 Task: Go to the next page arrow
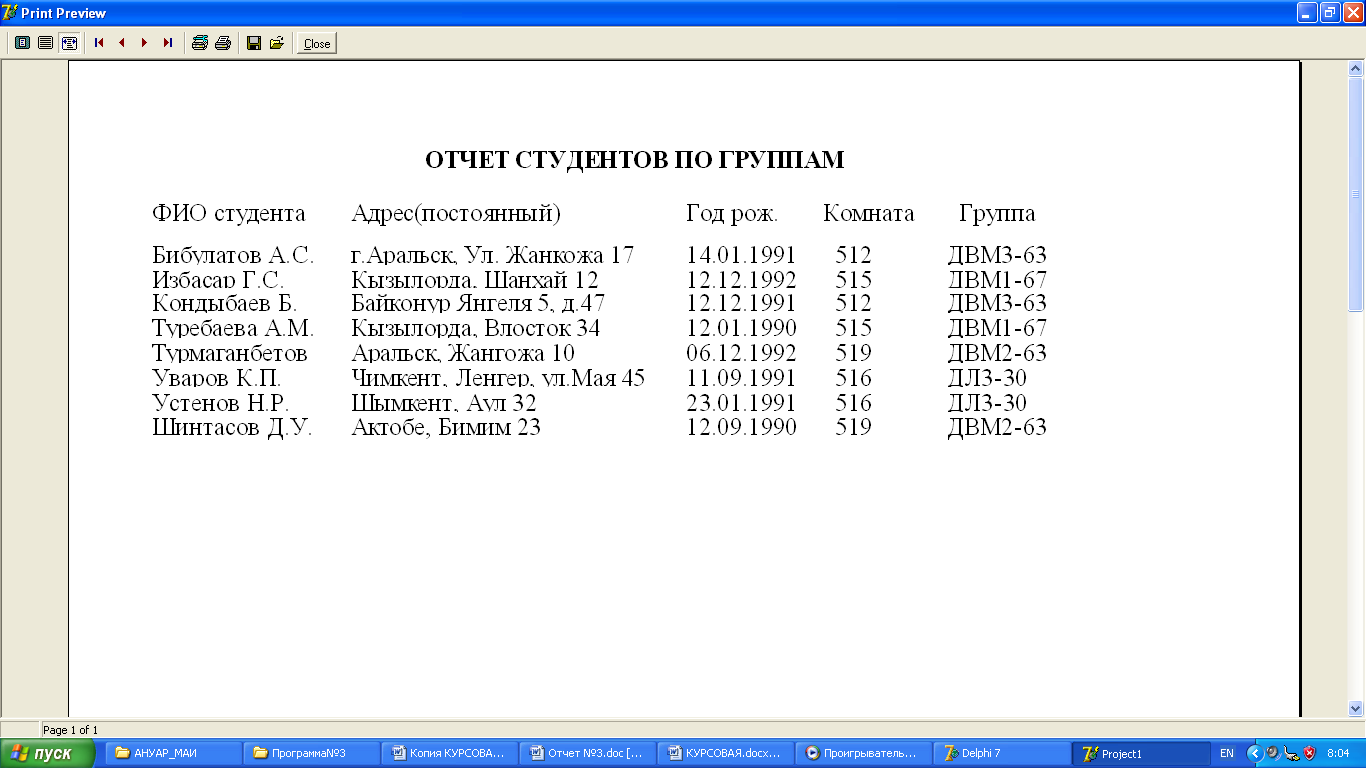(x=145, y=43)
